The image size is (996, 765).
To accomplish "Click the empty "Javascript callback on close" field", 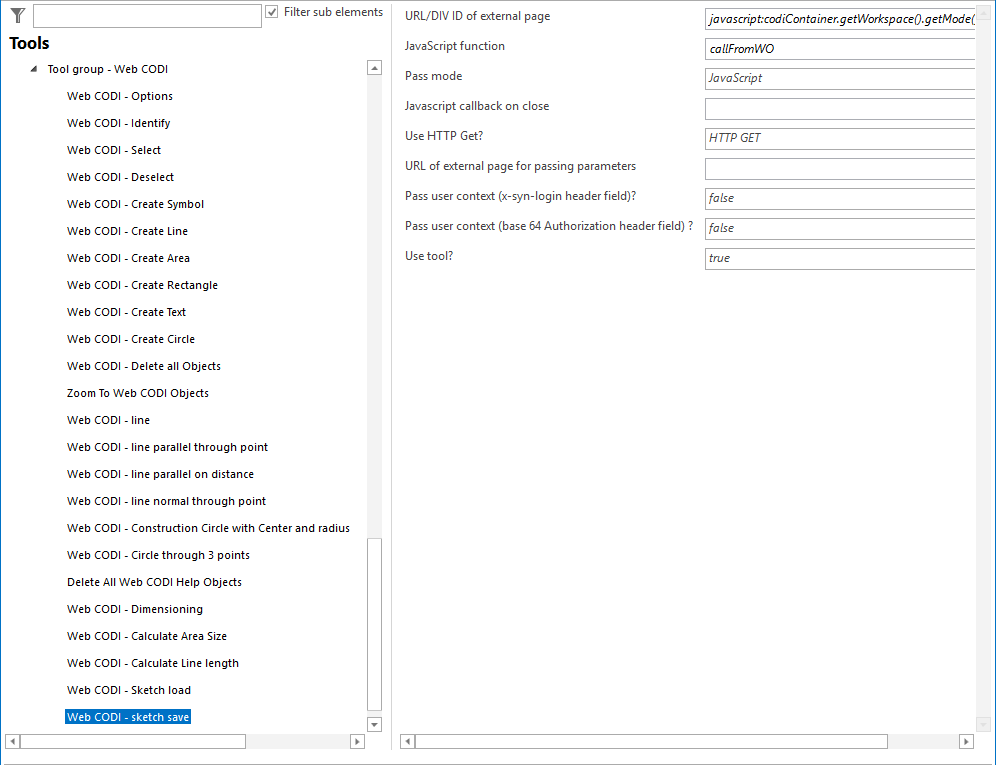I will (x=840, y=108).
